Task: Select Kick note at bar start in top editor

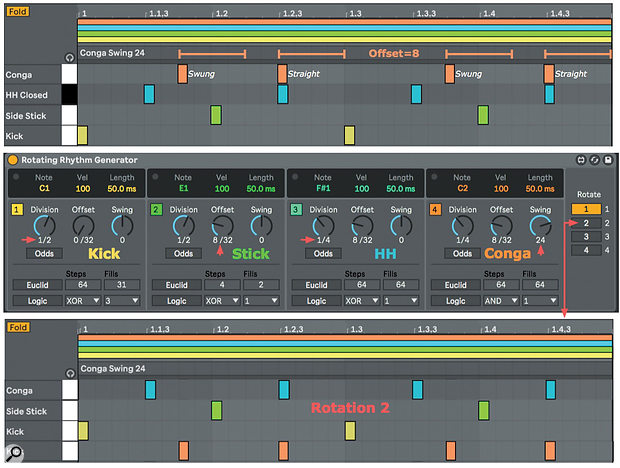Action: [83, 135]
